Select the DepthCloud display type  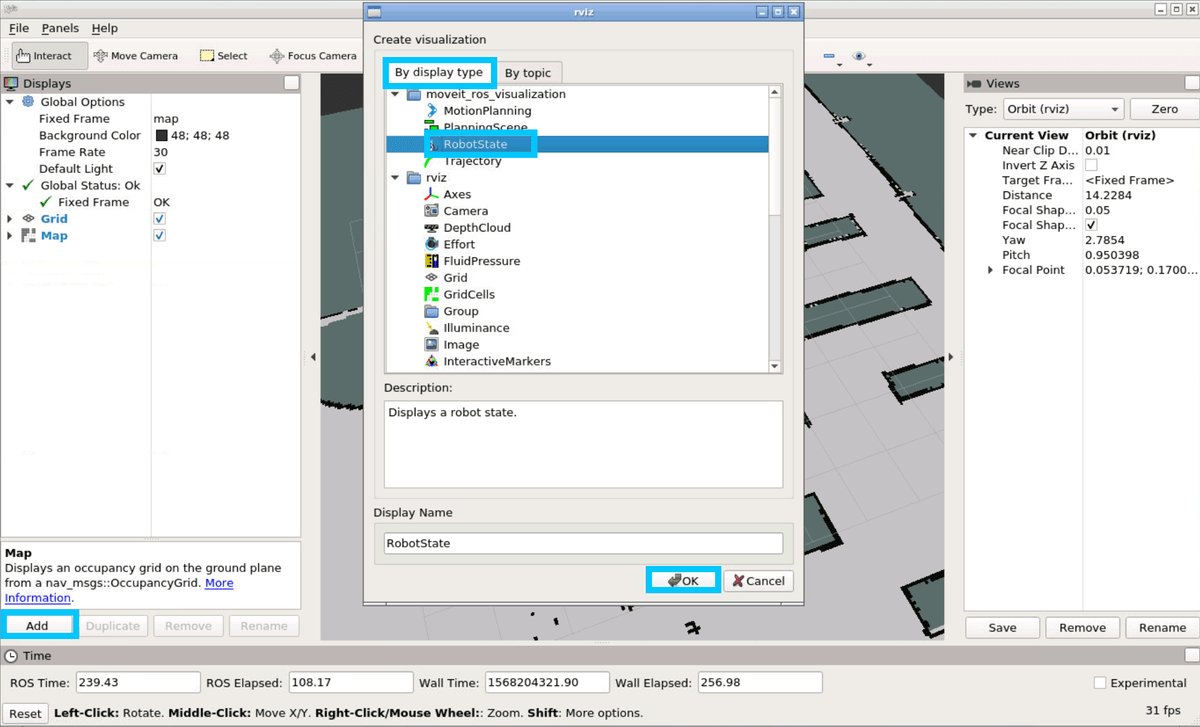(475, 227)
